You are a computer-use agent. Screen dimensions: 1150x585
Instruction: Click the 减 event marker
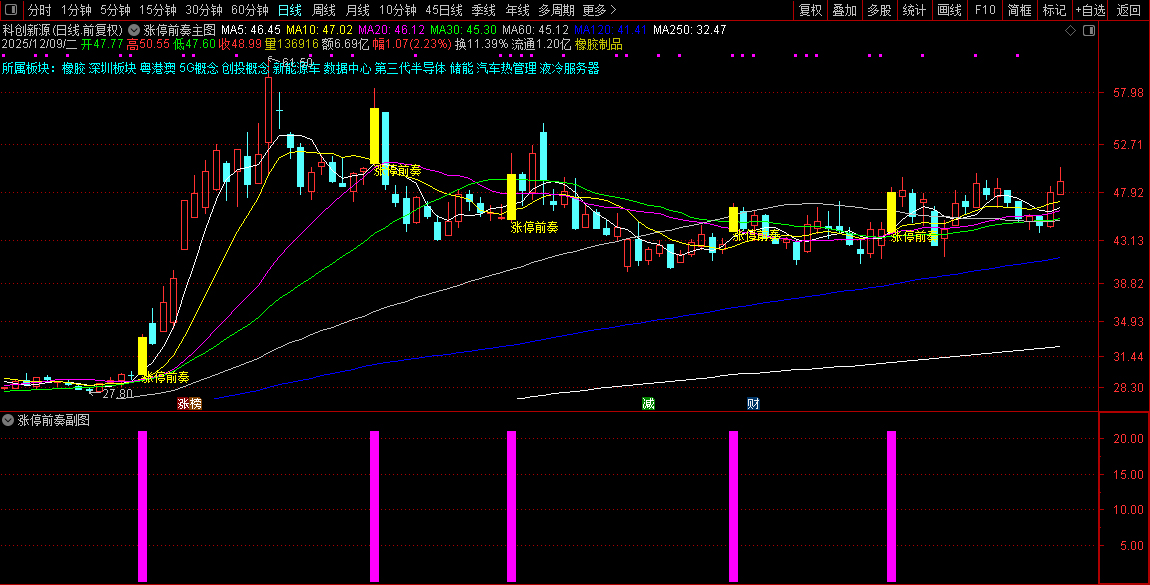tap(648, 404)
